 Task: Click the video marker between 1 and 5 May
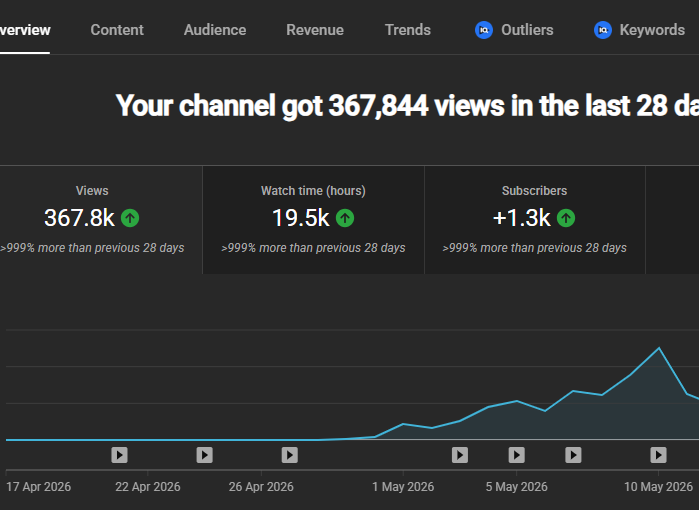point(460,455)
